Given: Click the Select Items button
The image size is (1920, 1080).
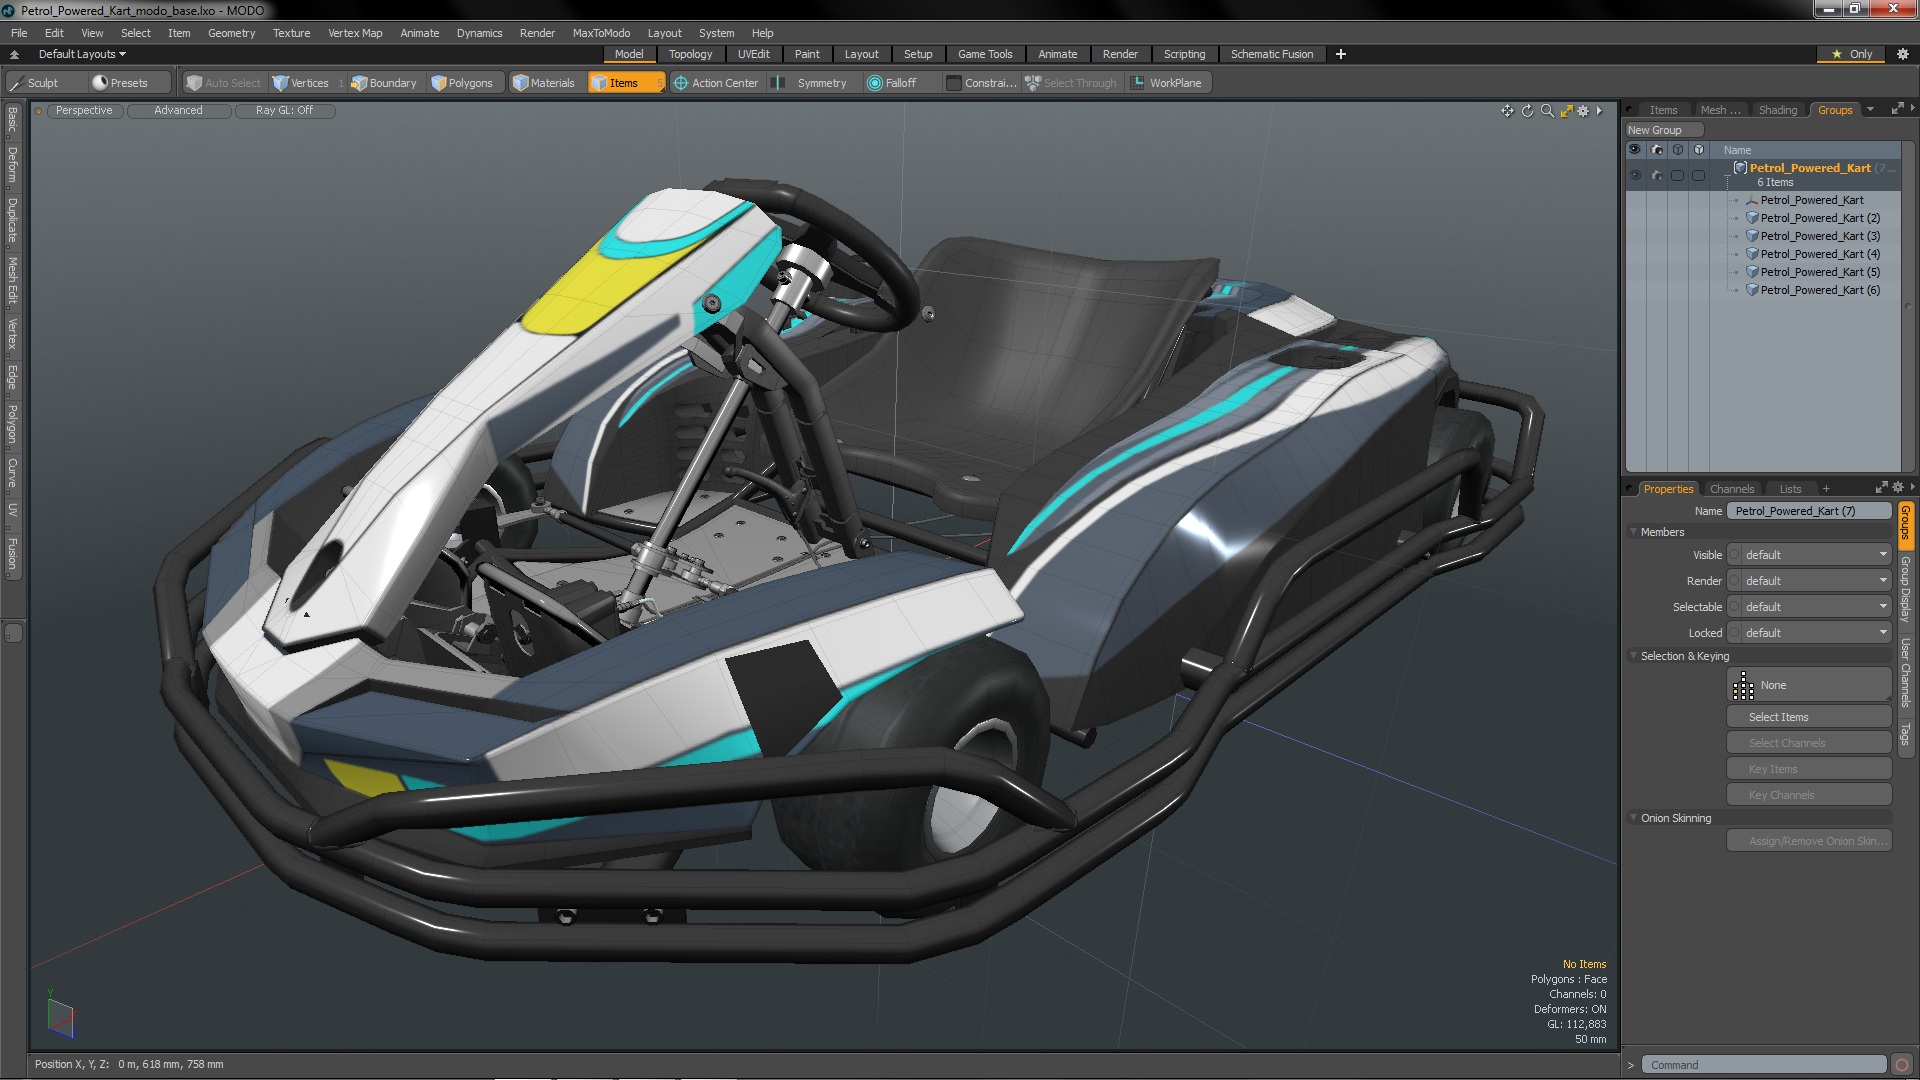Looking at the screenshot, I should pos(1809,717).
